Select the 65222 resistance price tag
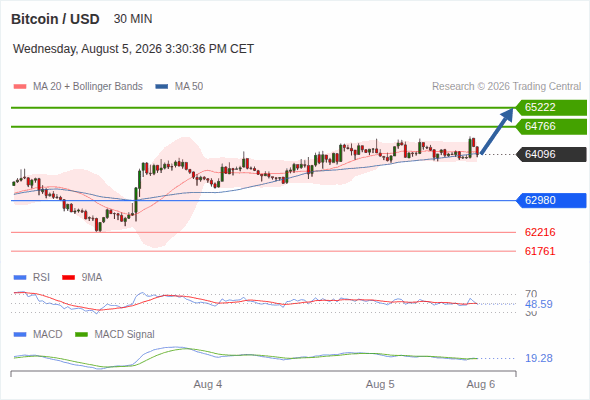The width and height of the screenshot is (590, 400). (551, 108)
